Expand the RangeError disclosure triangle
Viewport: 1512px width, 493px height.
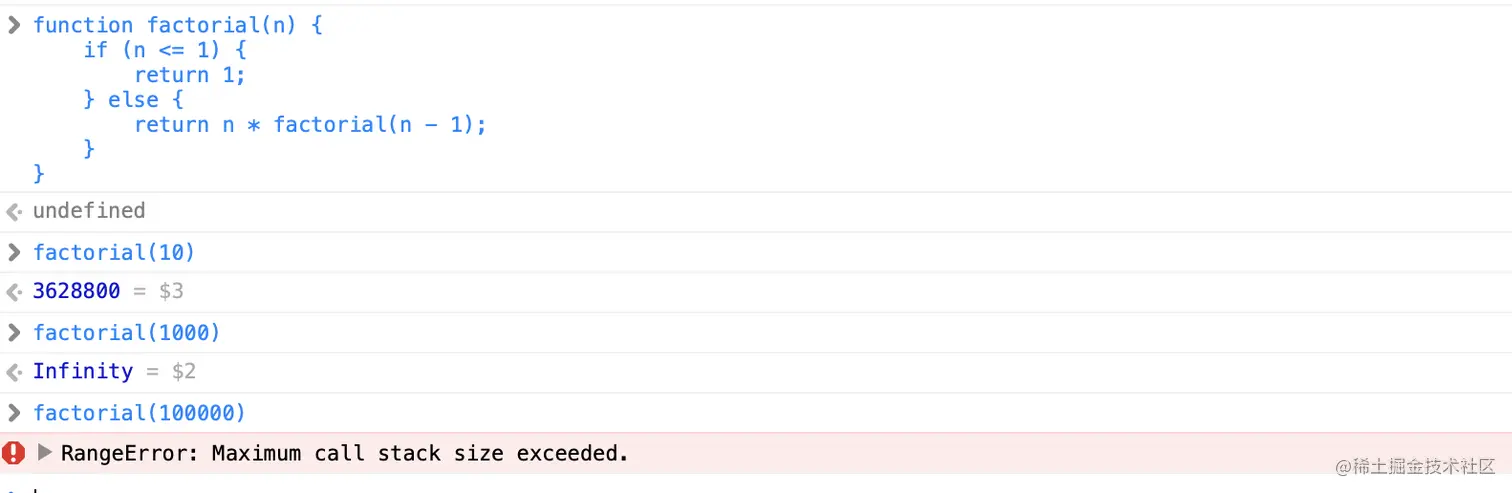[x=44, y=453]
